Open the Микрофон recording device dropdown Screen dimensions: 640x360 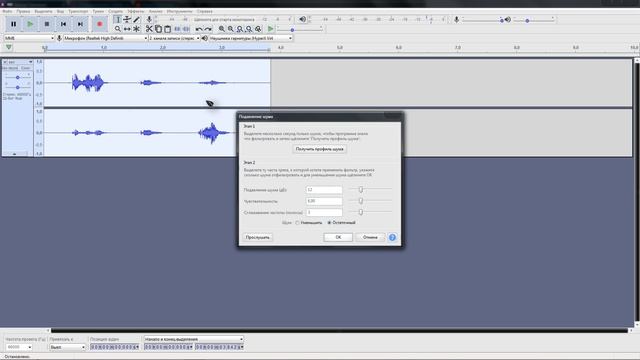pos(105,38)
